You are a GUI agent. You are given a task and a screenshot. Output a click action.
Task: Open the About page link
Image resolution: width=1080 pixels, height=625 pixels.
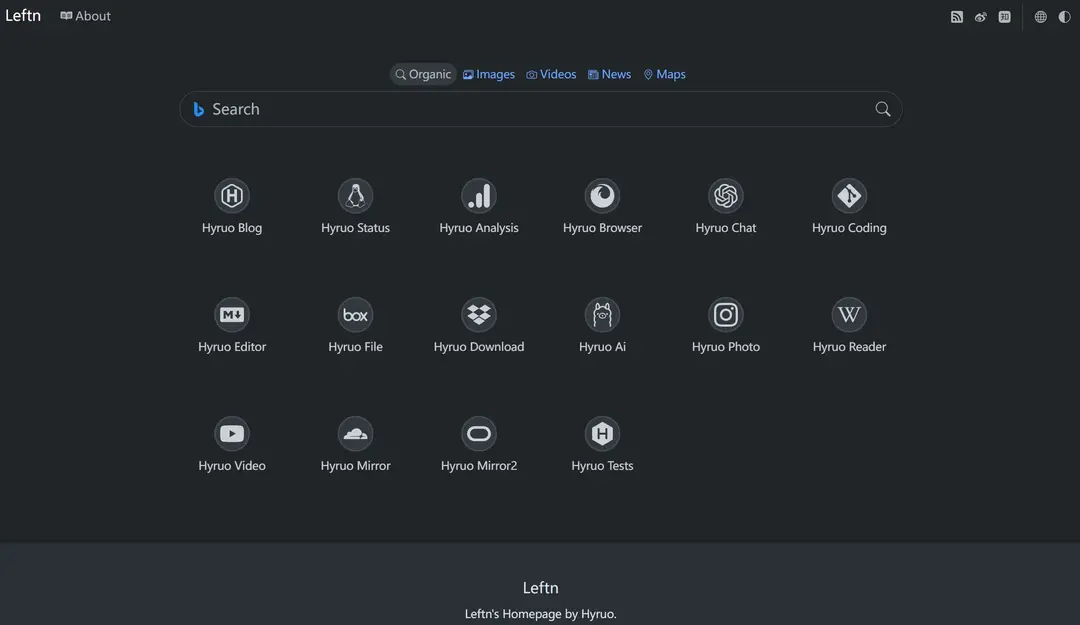86,16
